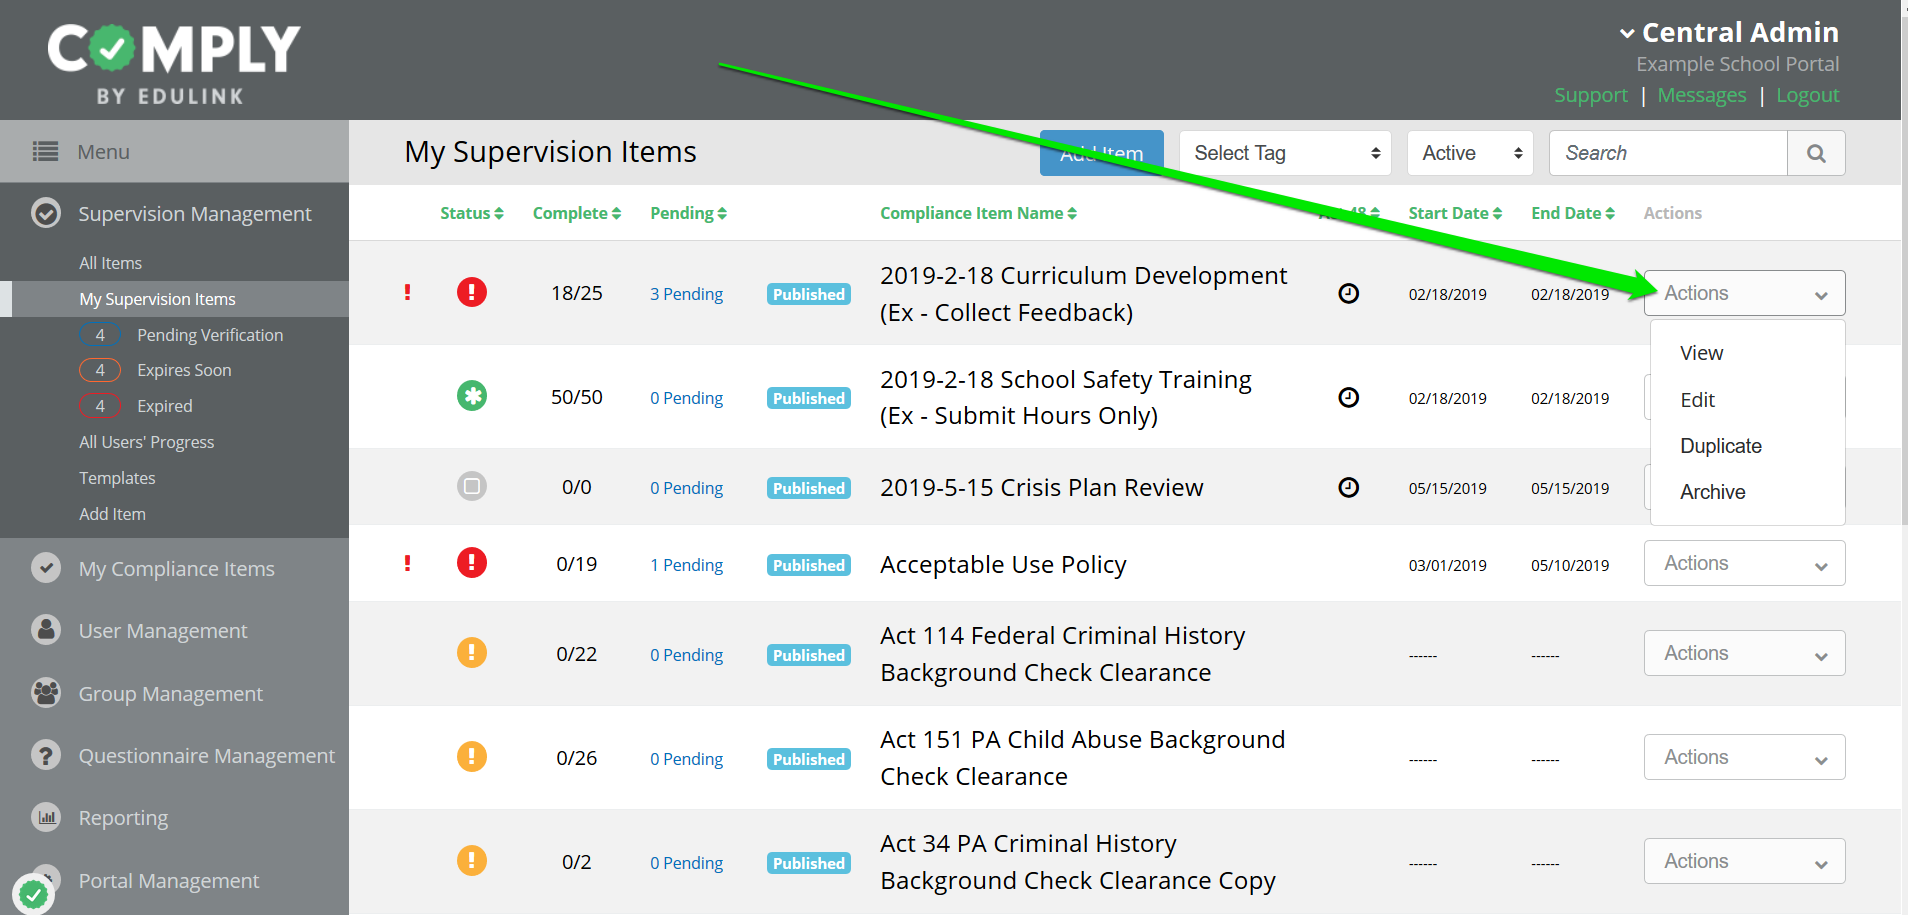Choose Duplicate from the Actions menu
This screenshot has height=915, width=1908.
[1721, 446]
